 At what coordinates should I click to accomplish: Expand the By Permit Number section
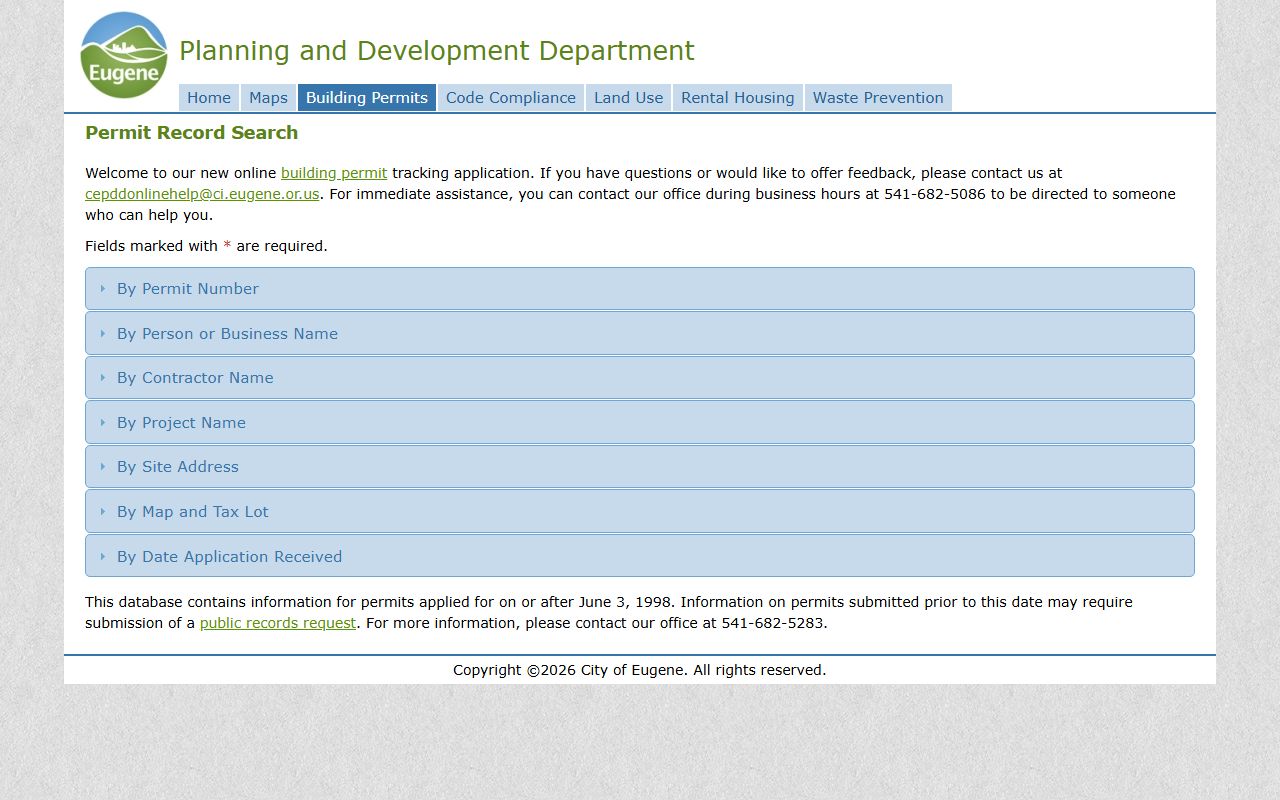tap(640, 289)
